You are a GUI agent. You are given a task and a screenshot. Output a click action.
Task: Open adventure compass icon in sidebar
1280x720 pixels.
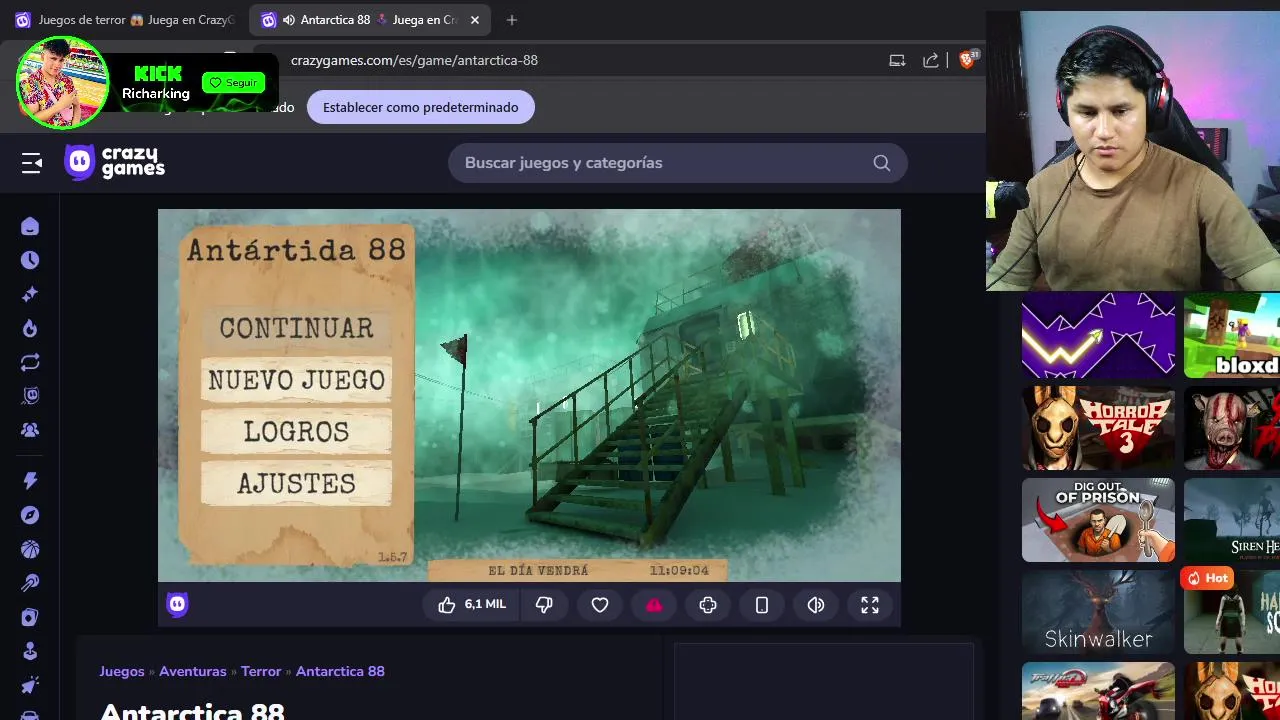30,515
